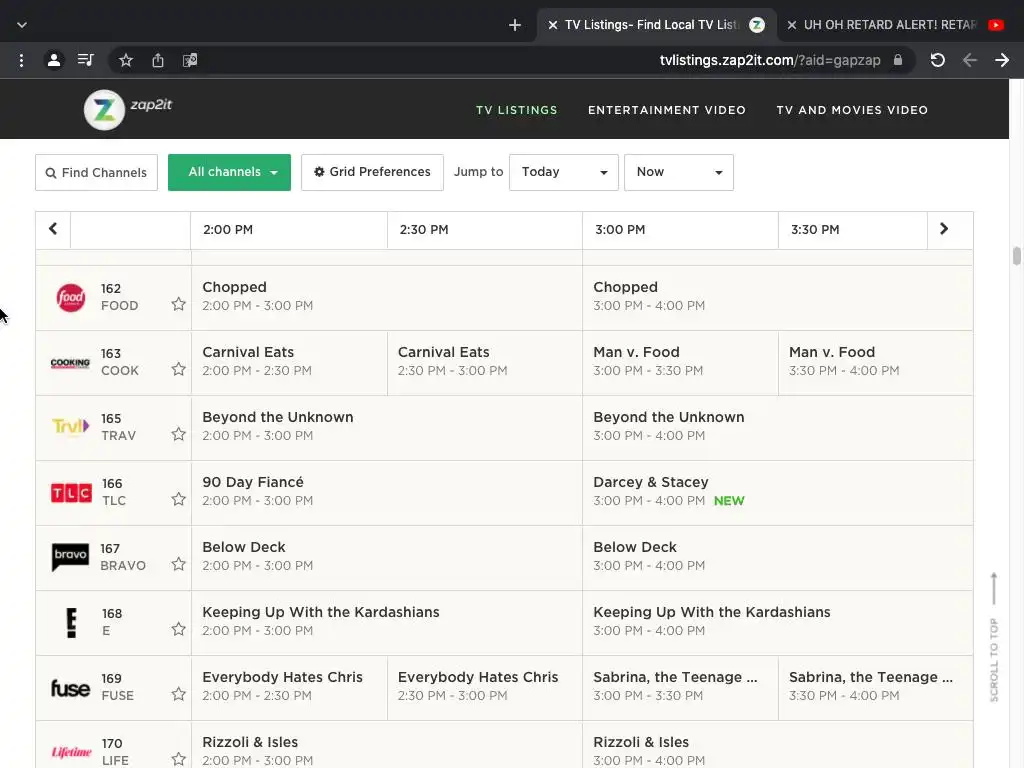
Task: Click the page vertical scrollbar thumb
Action: click(1016, 256)
